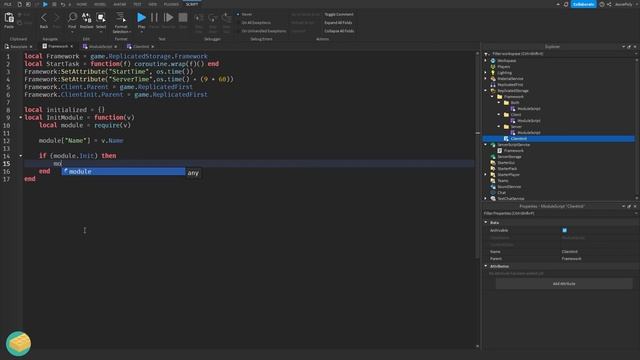Select Players service in Explorer

[x=503, y=67]
